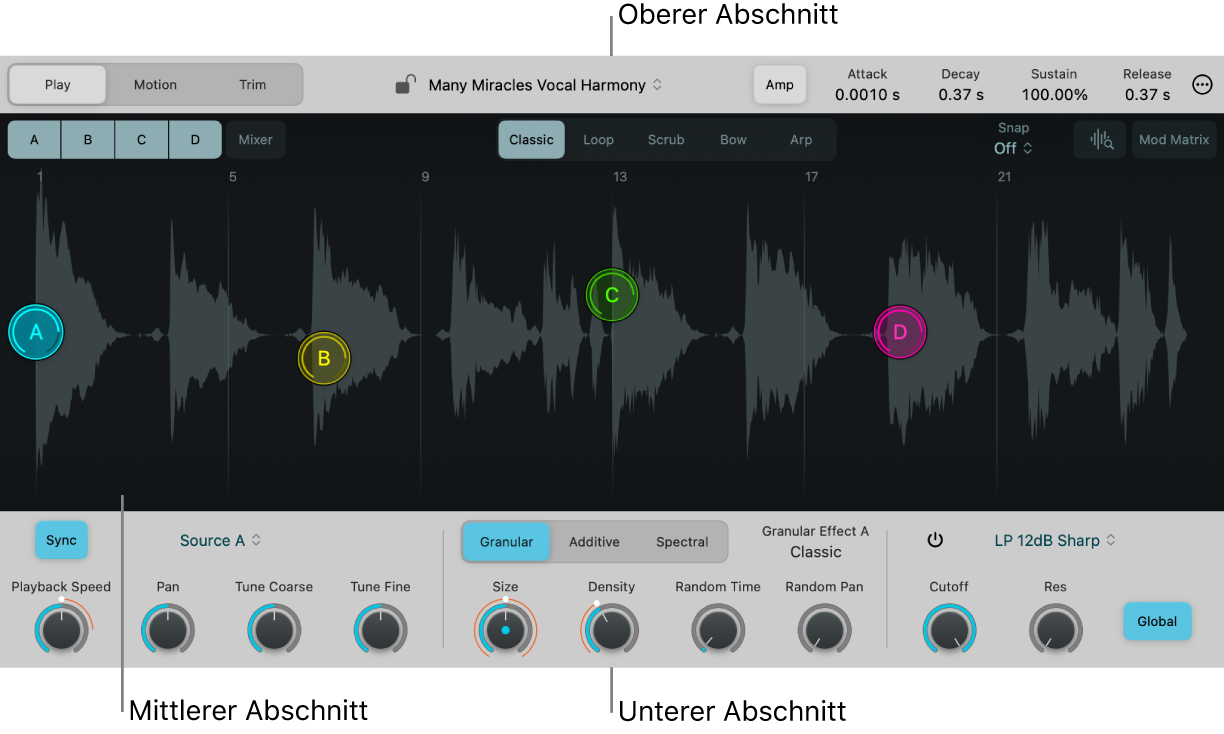Viewport: 1224px width, 734px height.
Task: Show the Amp envelope controls
Action: tap(780, 84)
